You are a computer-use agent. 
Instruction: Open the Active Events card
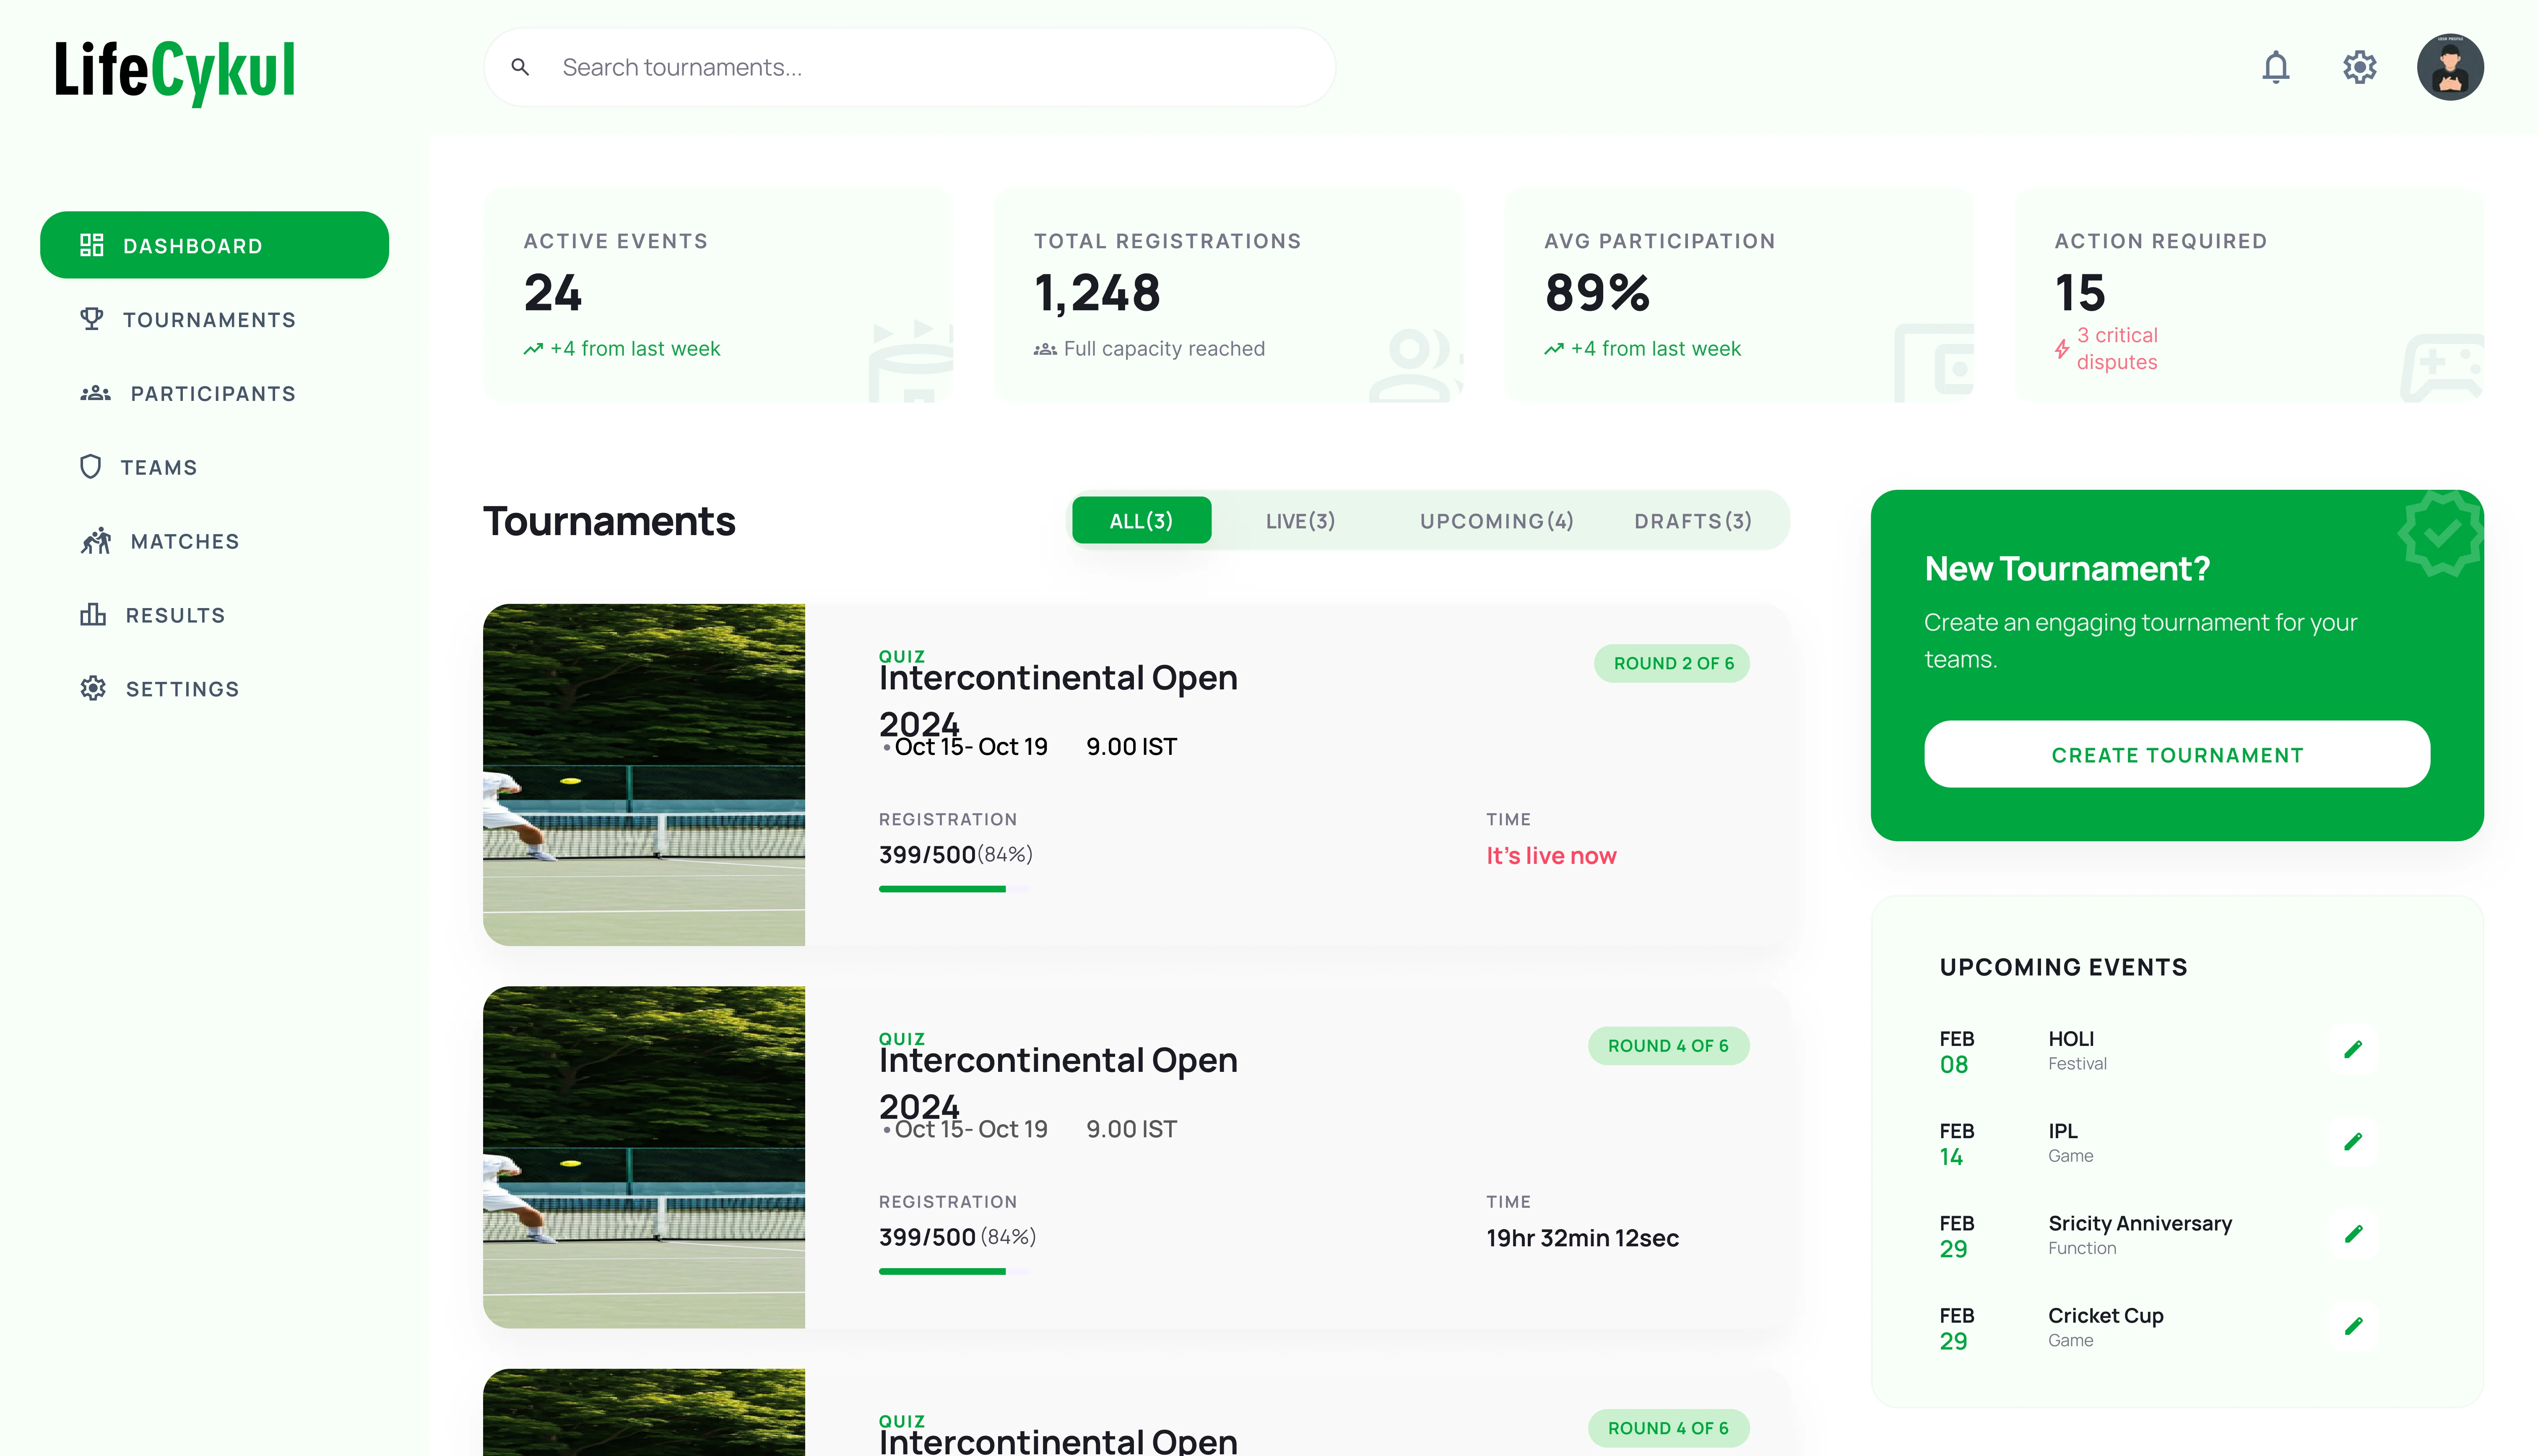coord(718,295)
